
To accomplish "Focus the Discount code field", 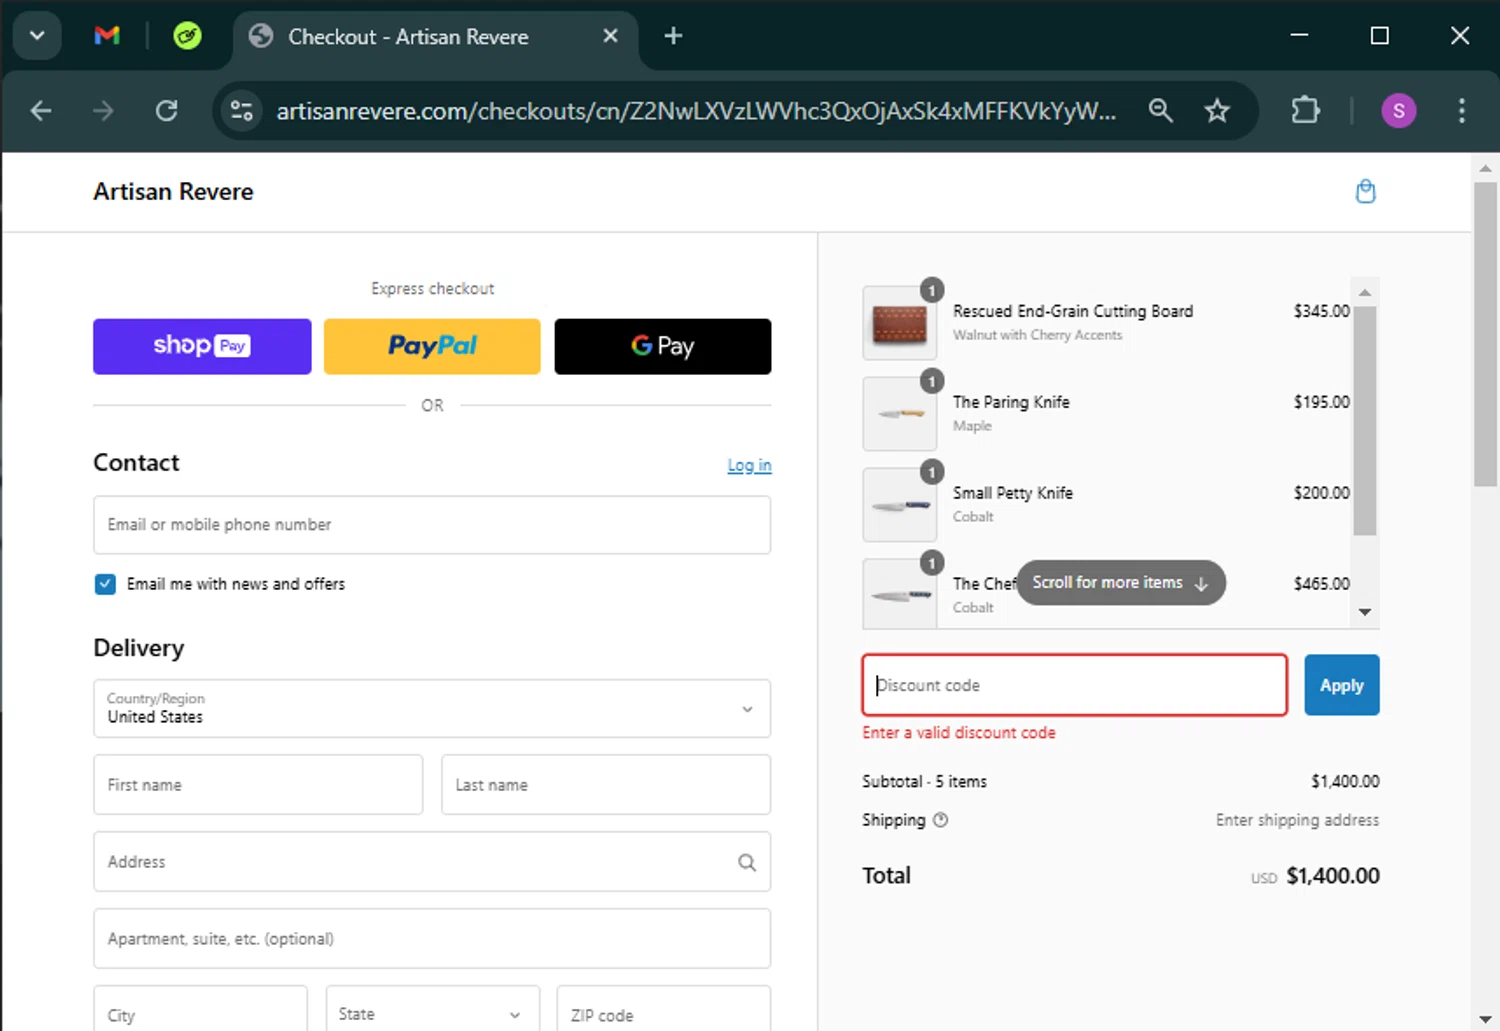I will pos(1075,685).
